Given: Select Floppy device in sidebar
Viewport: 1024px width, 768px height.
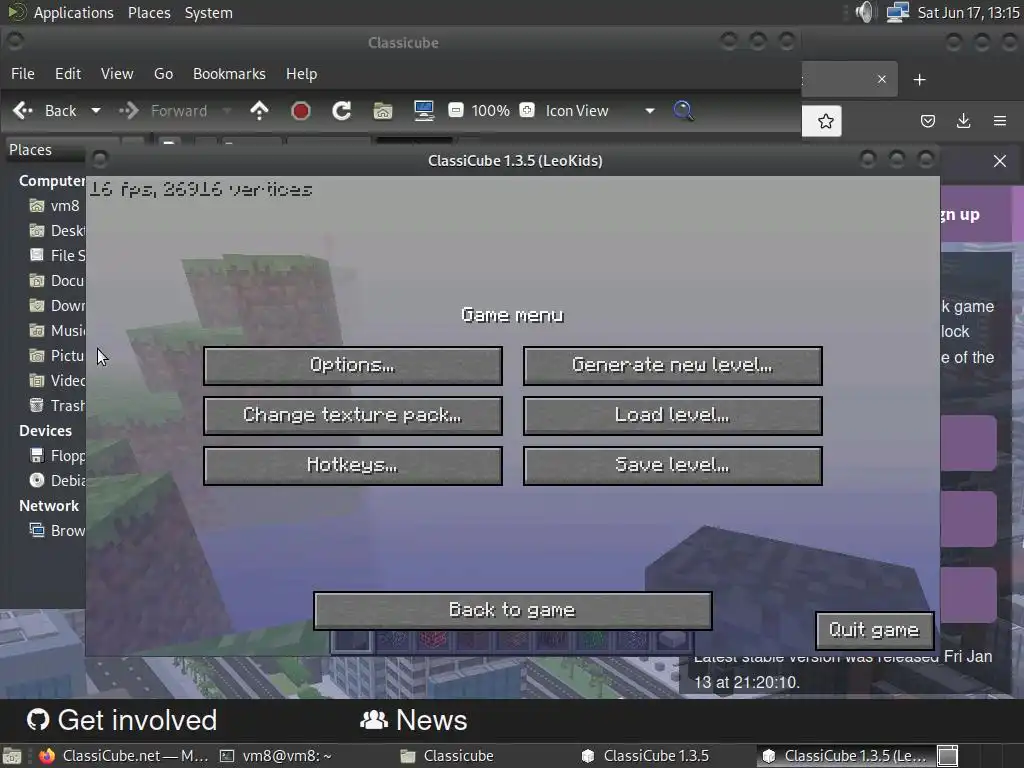Looking at the screenshot, I should 57,456.
